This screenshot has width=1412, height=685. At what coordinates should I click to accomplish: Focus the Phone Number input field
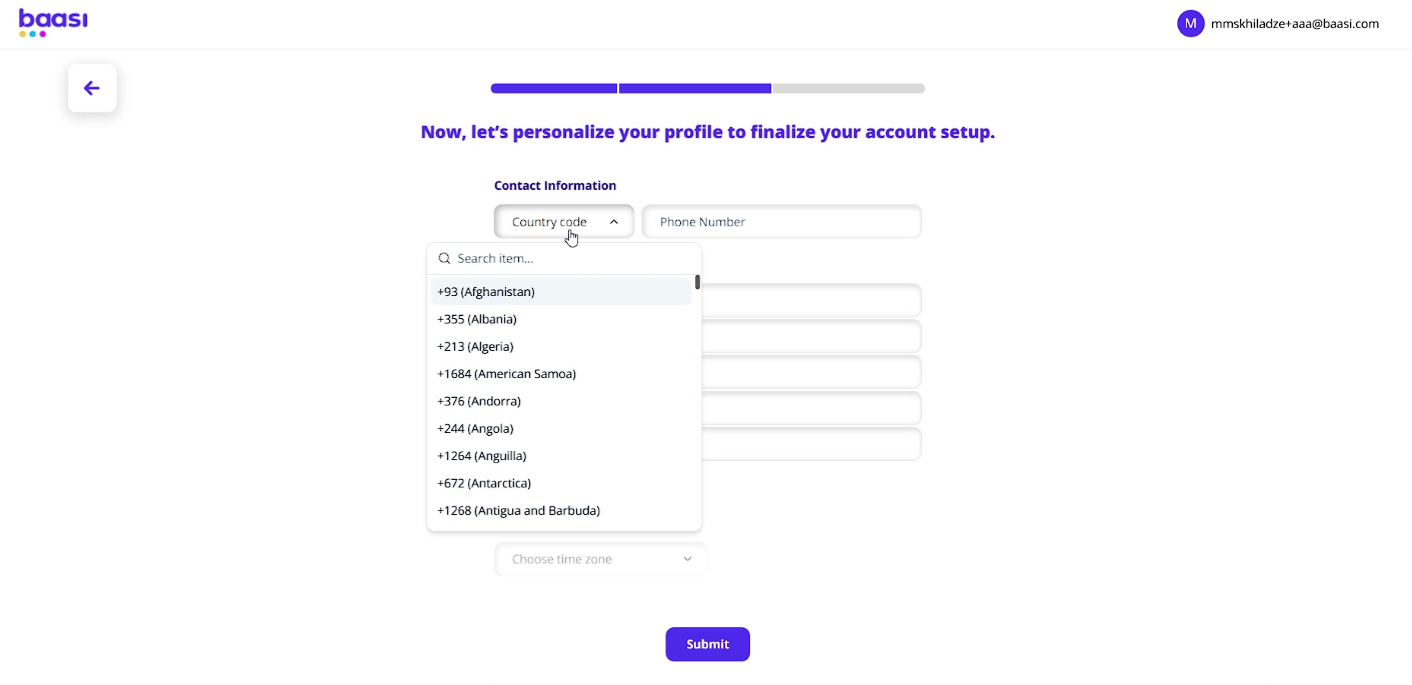click(781, 222)
